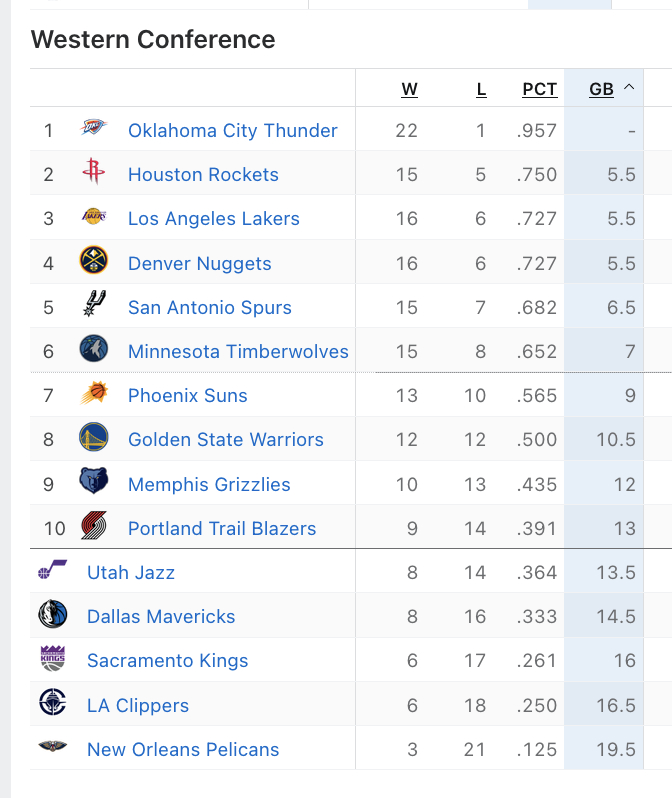Click the Oklahoma City Thunder logo
Screen dimensions: 672x798
click(94, 127)
